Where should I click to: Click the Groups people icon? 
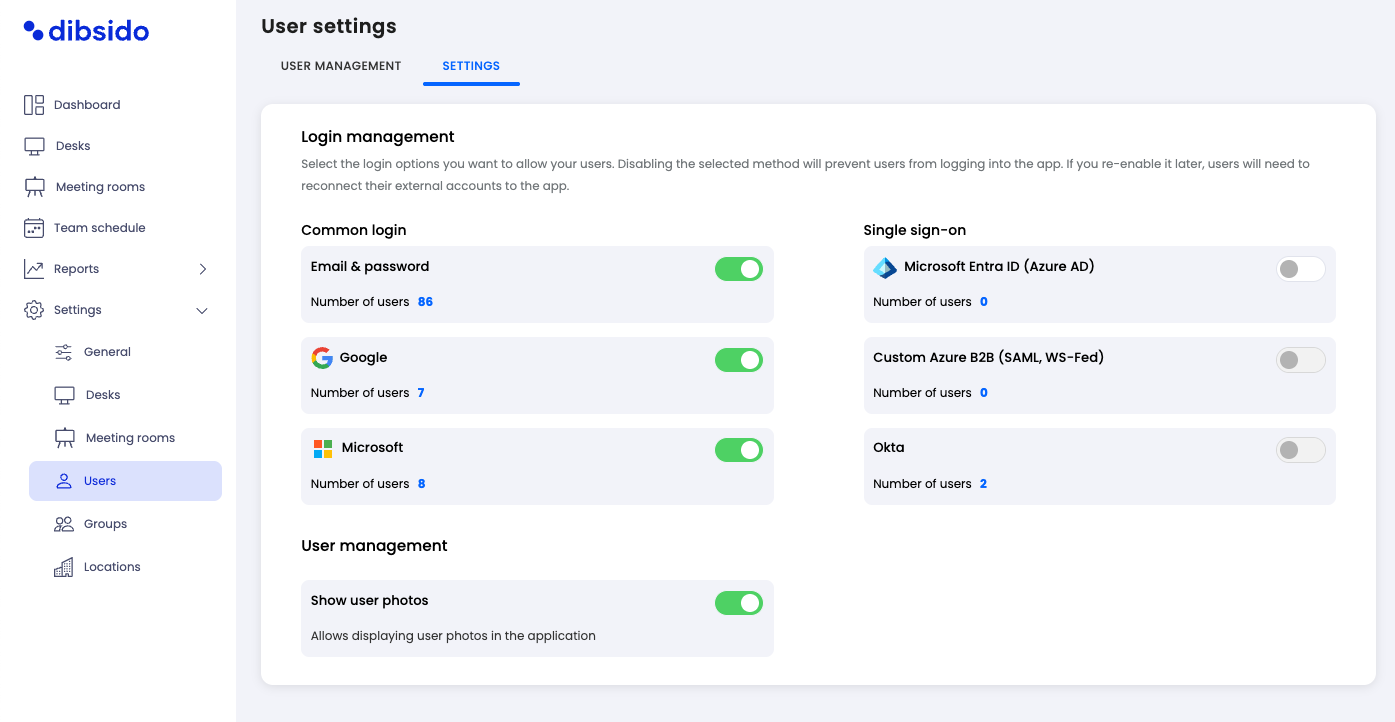point(64,524)
